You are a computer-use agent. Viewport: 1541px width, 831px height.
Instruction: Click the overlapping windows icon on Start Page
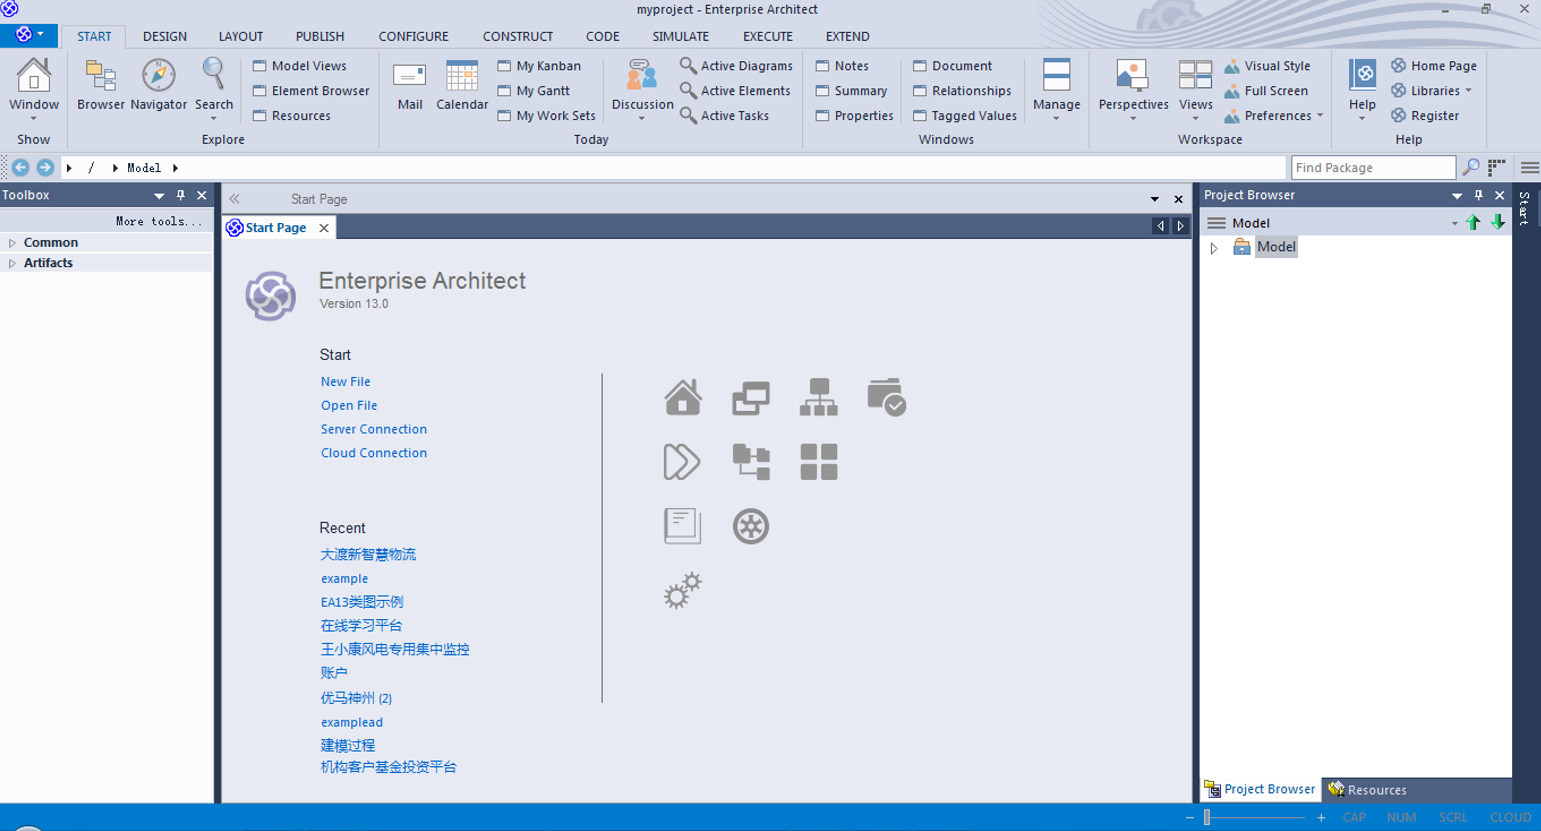click(751, 398)
